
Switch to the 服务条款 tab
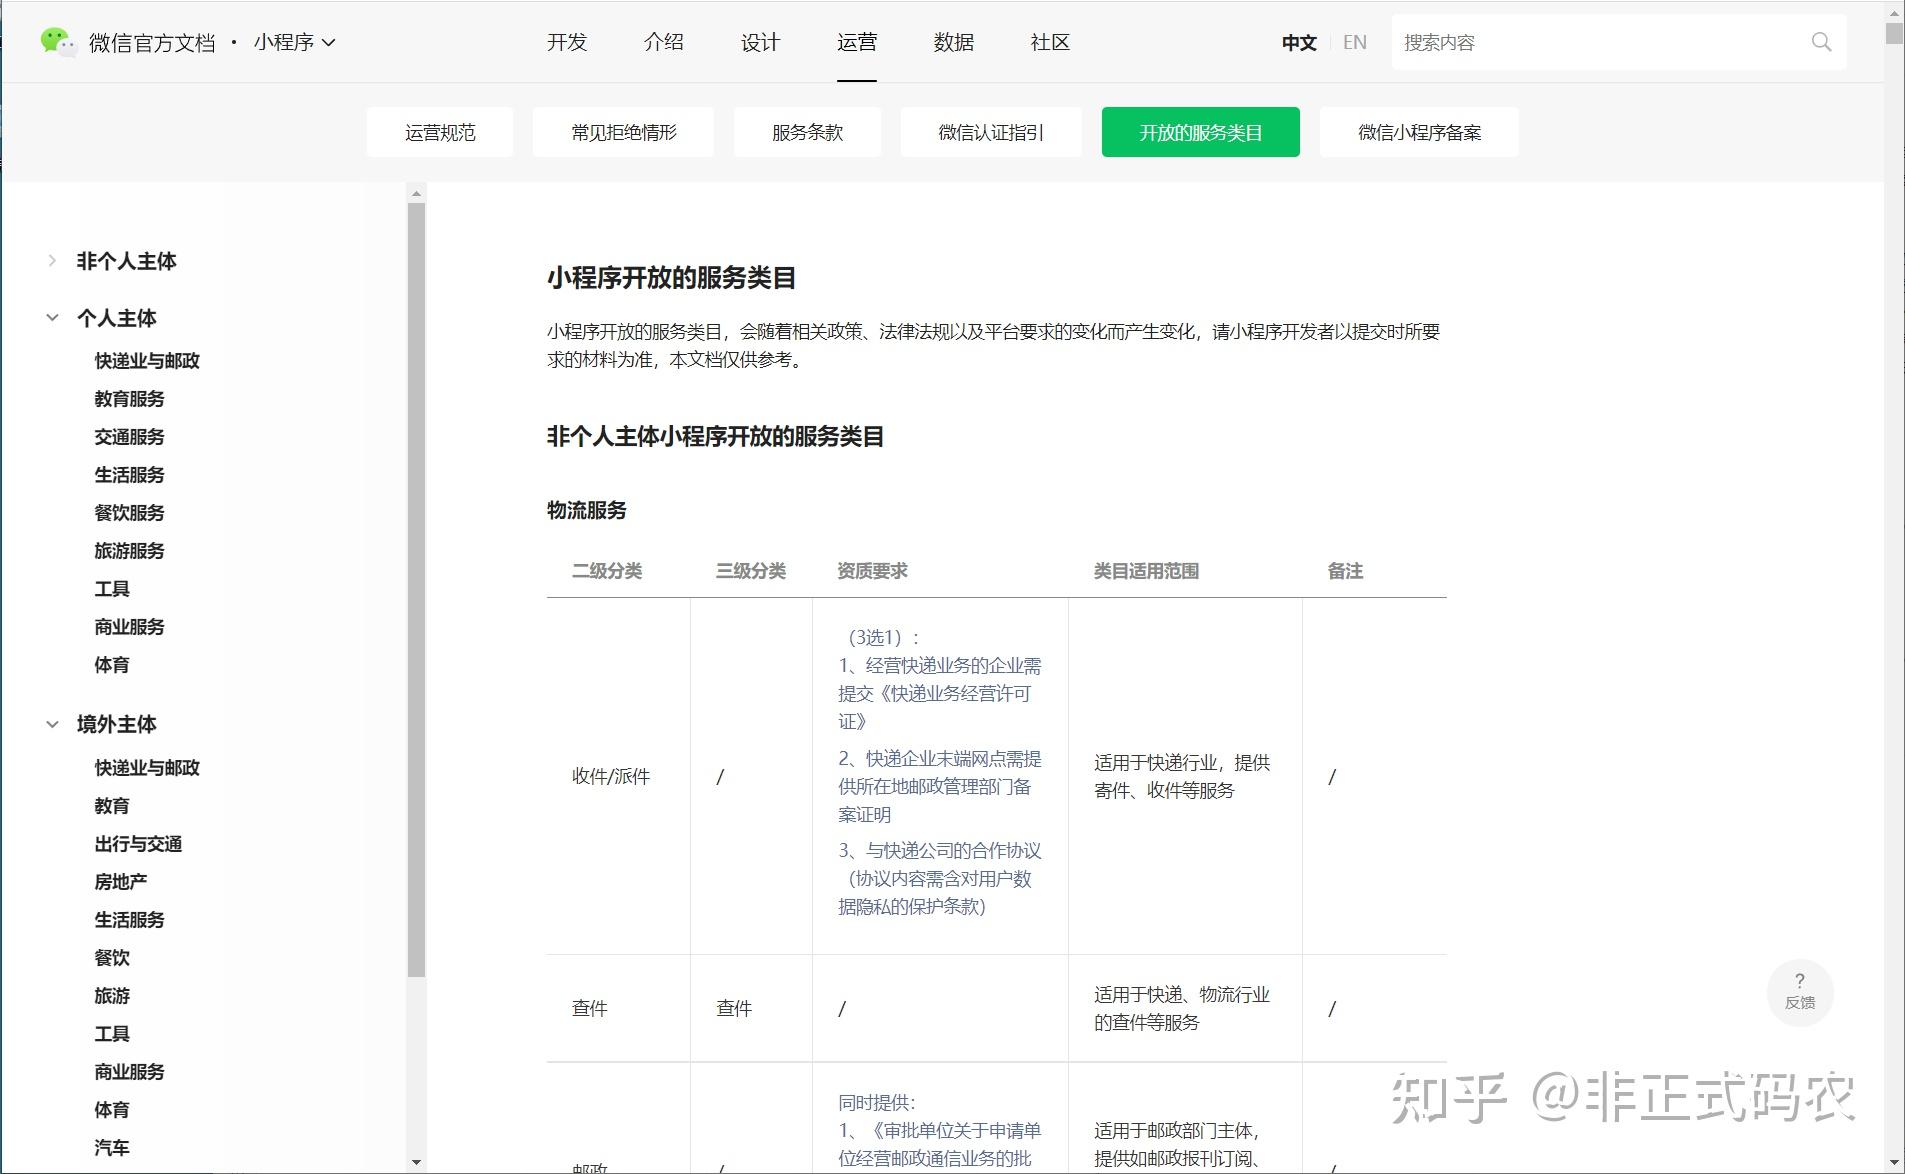(807, 132)
